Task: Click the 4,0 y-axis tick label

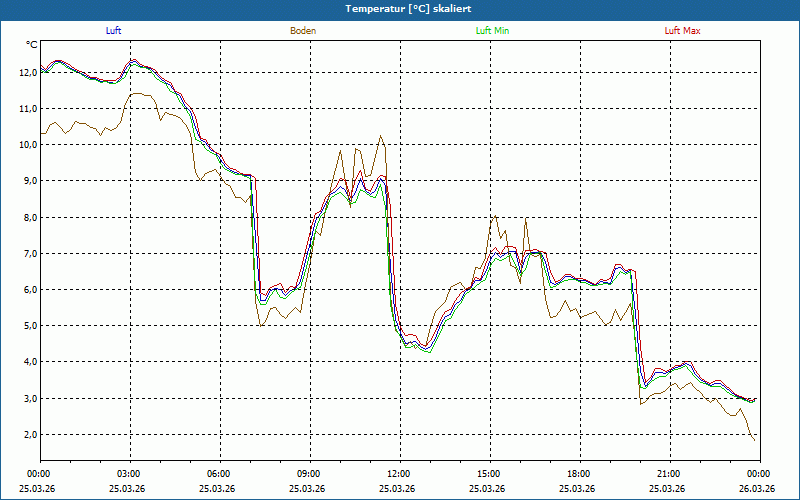Action: pos(27,362)
